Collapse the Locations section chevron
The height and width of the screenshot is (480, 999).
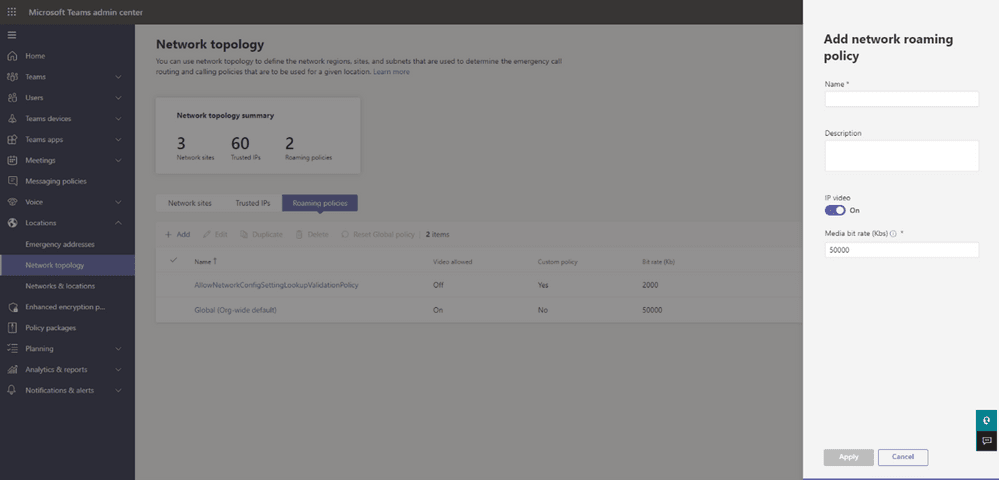(x=119, y=223)
